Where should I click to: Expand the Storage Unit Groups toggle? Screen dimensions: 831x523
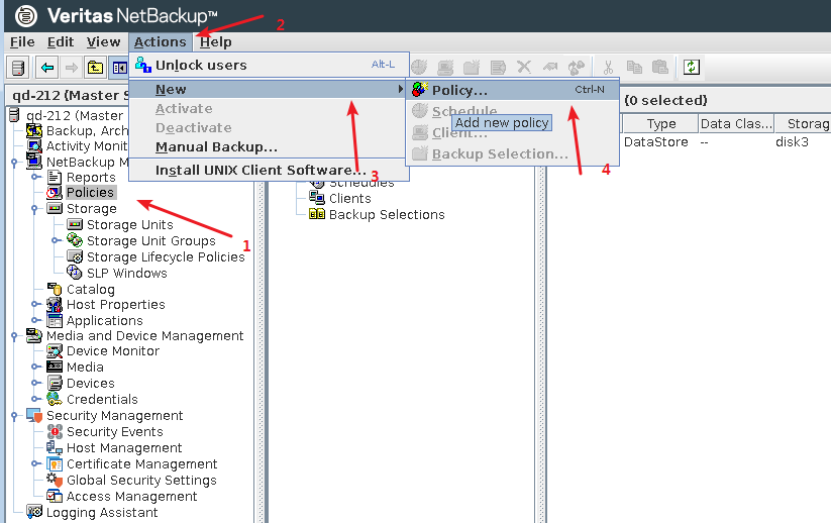click(55, 241)
